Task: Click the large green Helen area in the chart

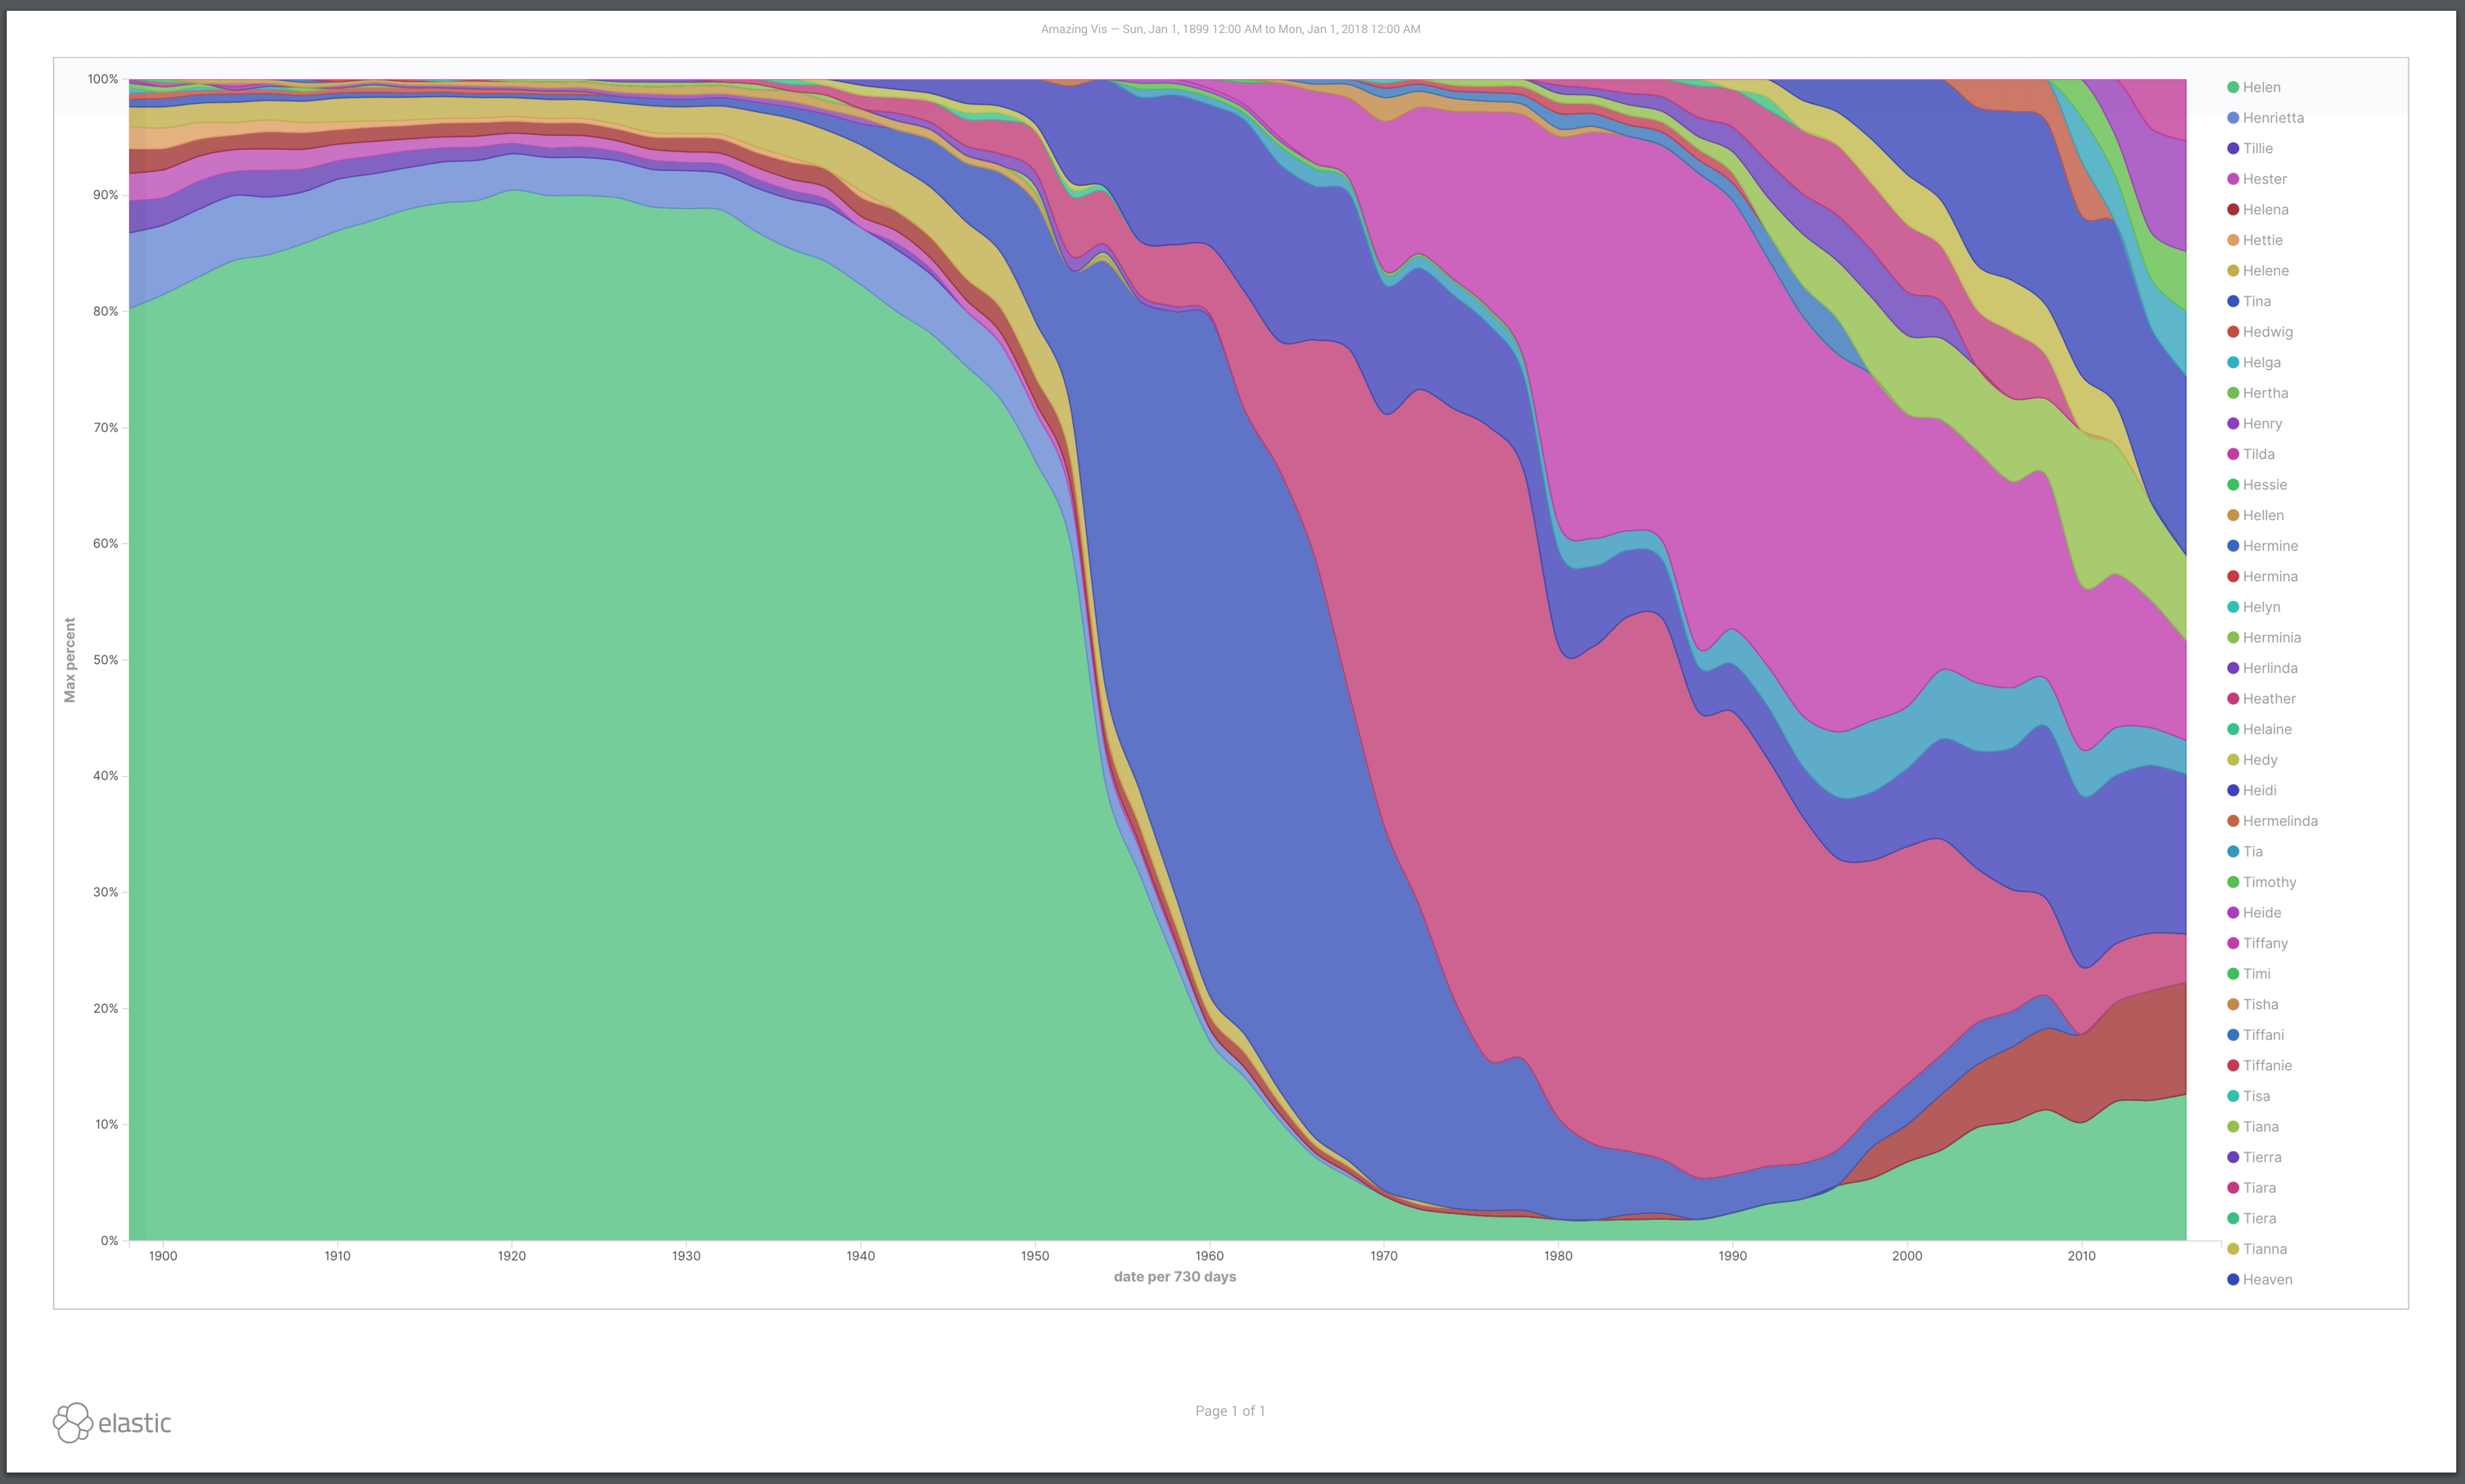Action: point(600,700)
